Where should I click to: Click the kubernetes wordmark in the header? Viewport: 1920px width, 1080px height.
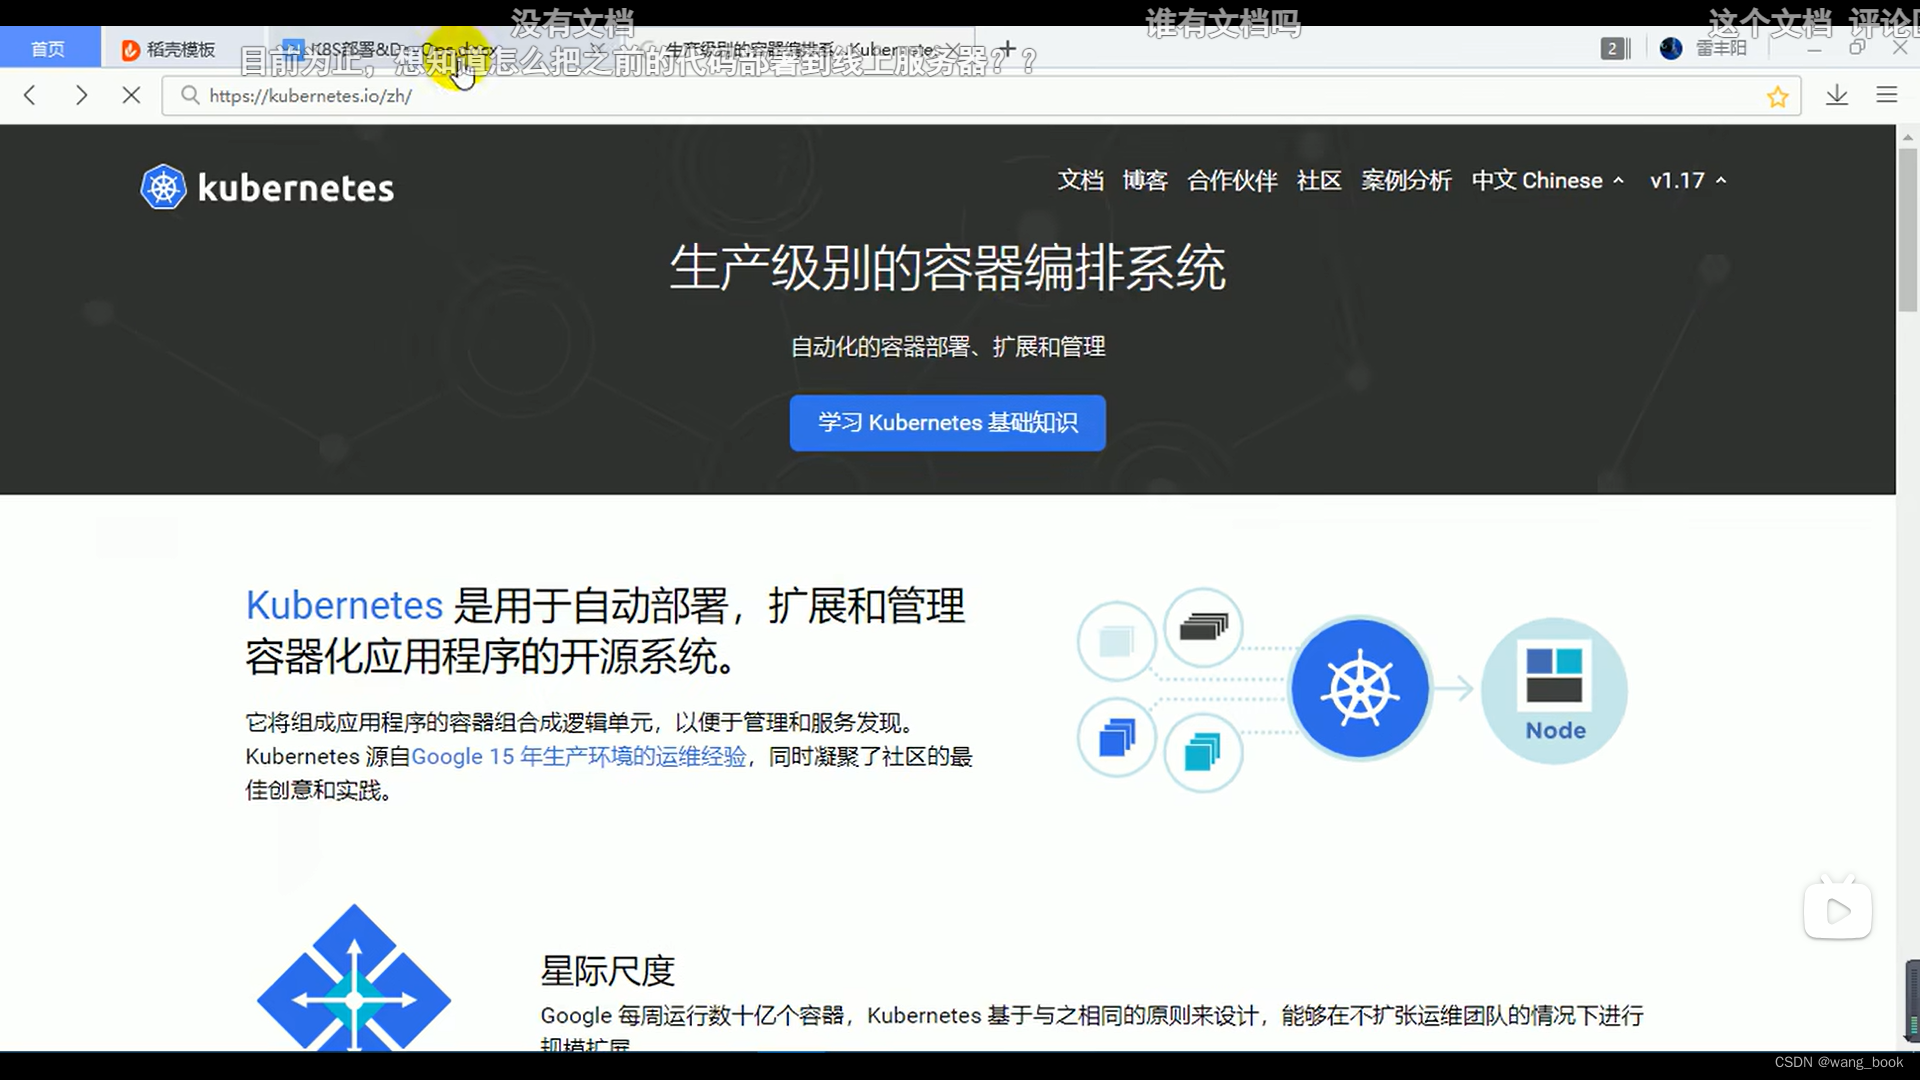296,188
